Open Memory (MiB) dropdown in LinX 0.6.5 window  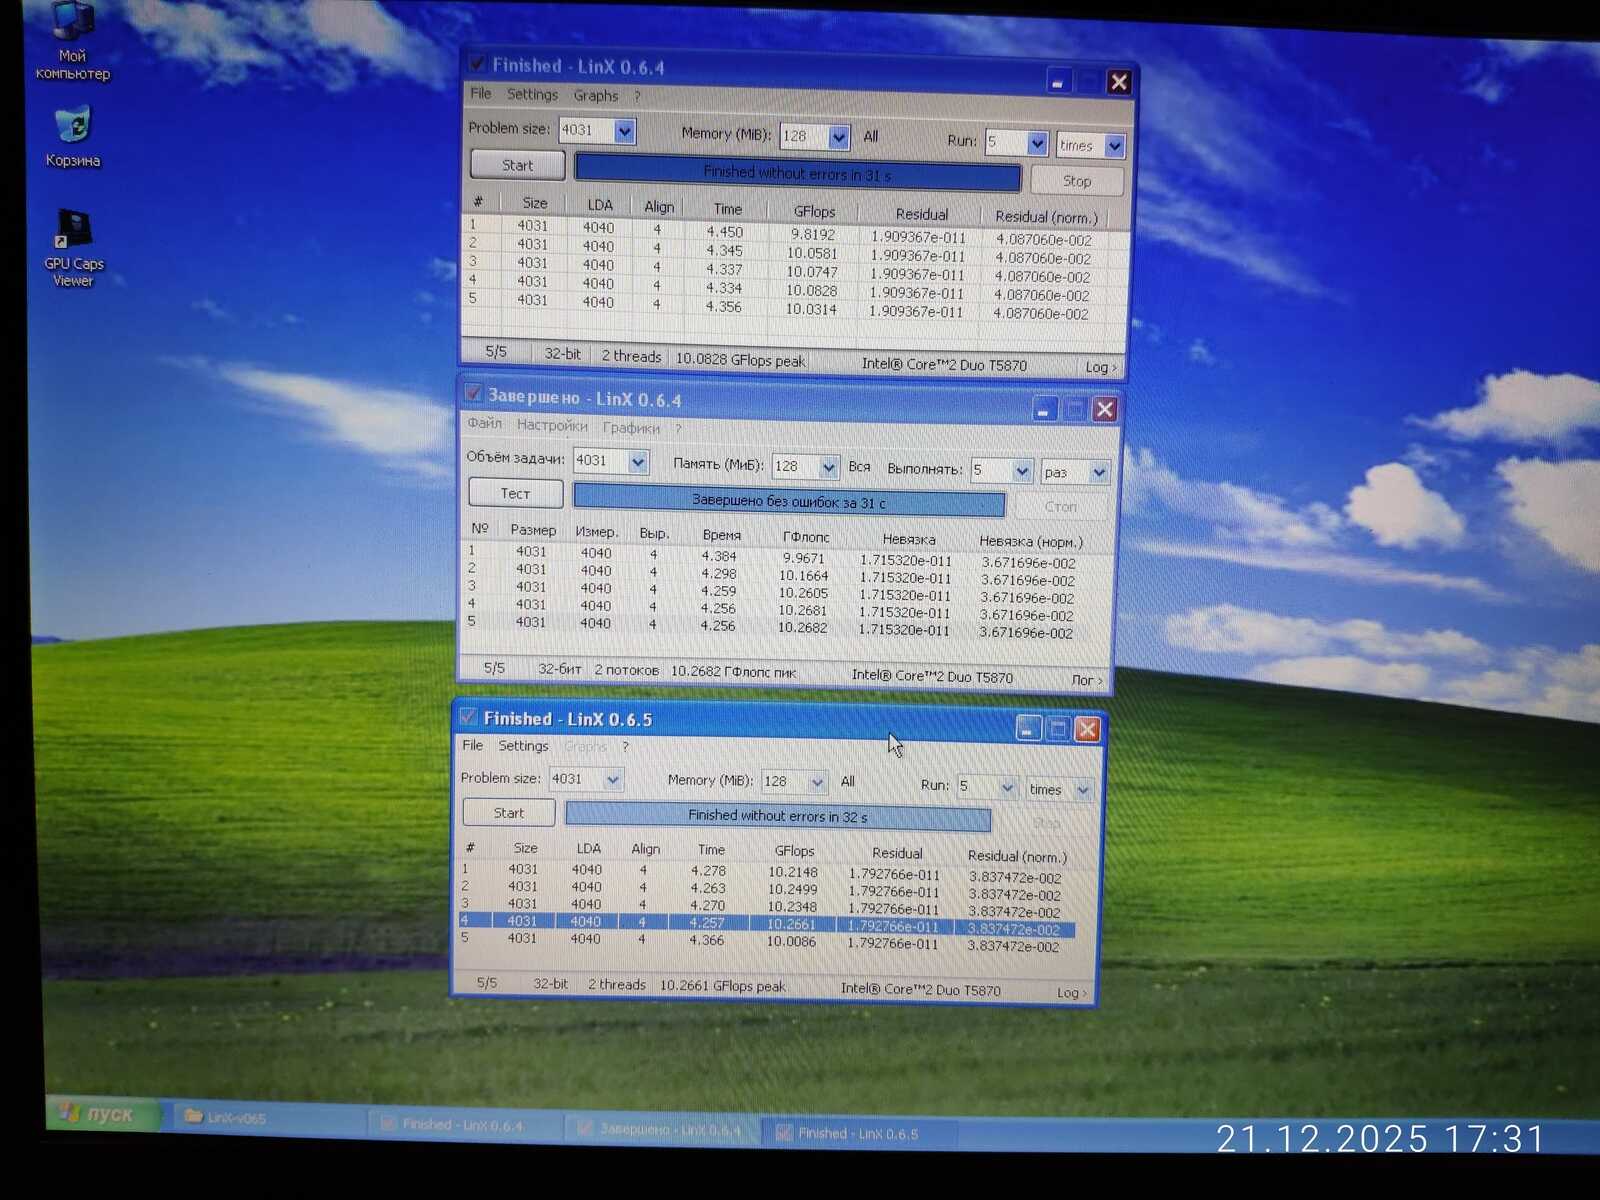817,782
